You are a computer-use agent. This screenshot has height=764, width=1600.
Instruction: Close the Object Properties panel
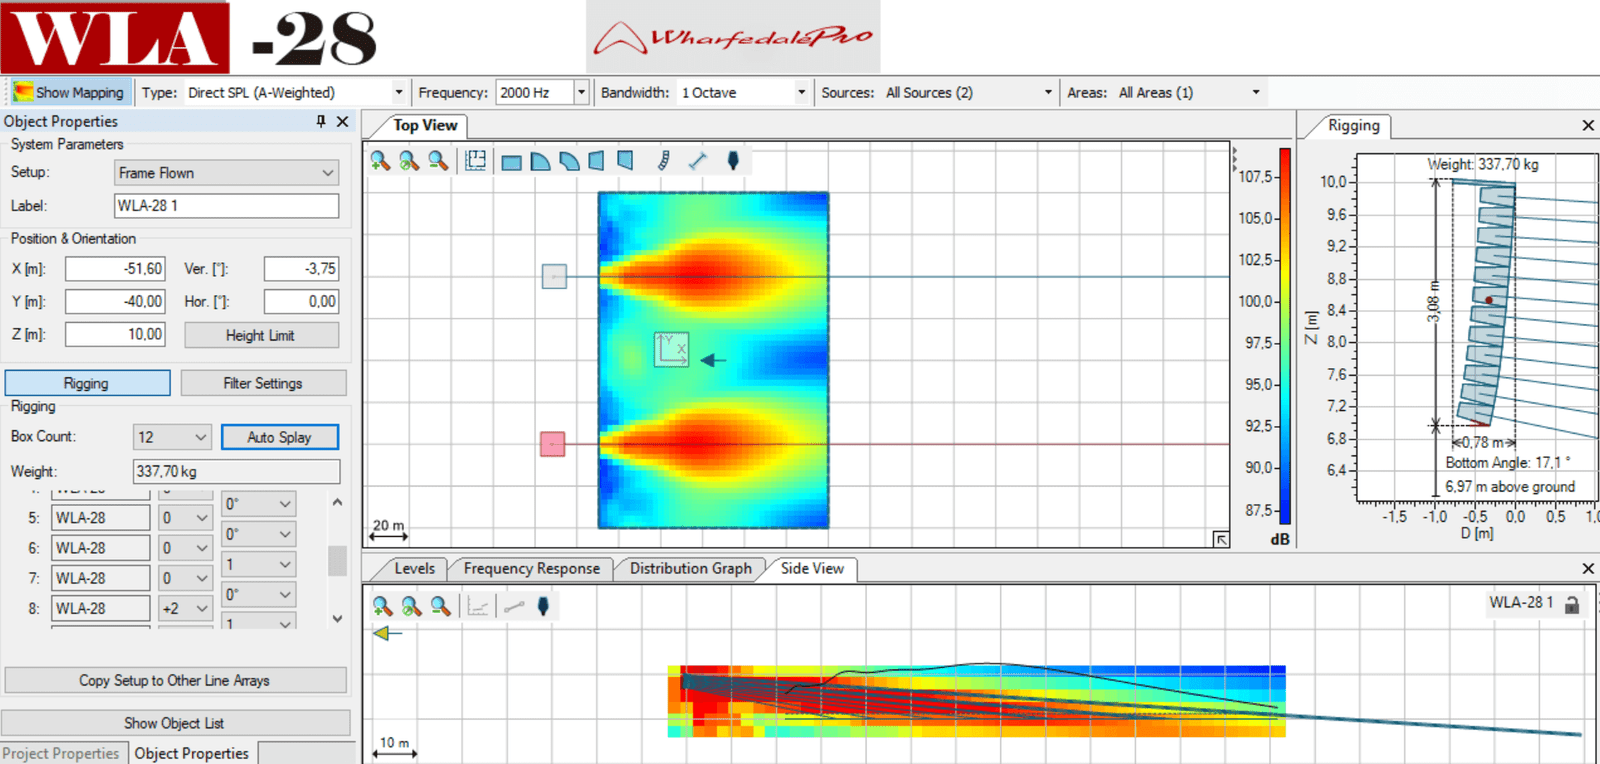[342, 121]
